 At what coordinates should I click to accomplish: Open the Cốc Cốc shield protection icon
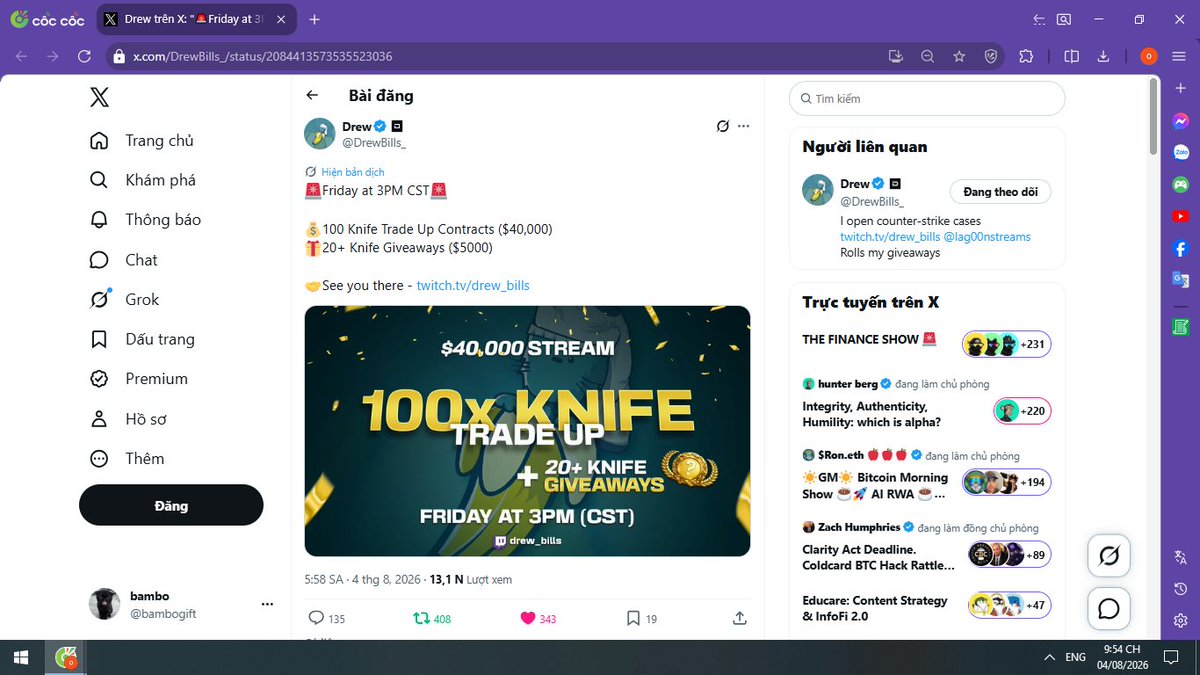990,57
